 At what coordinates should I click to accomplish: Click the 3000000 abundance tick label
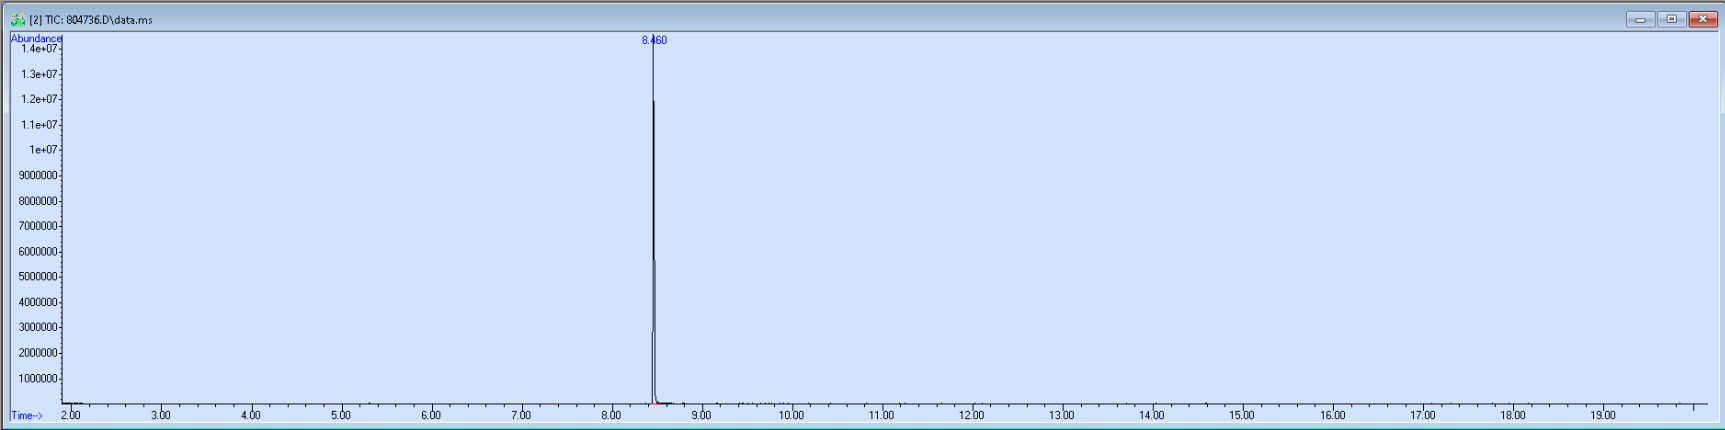[38, 328]
